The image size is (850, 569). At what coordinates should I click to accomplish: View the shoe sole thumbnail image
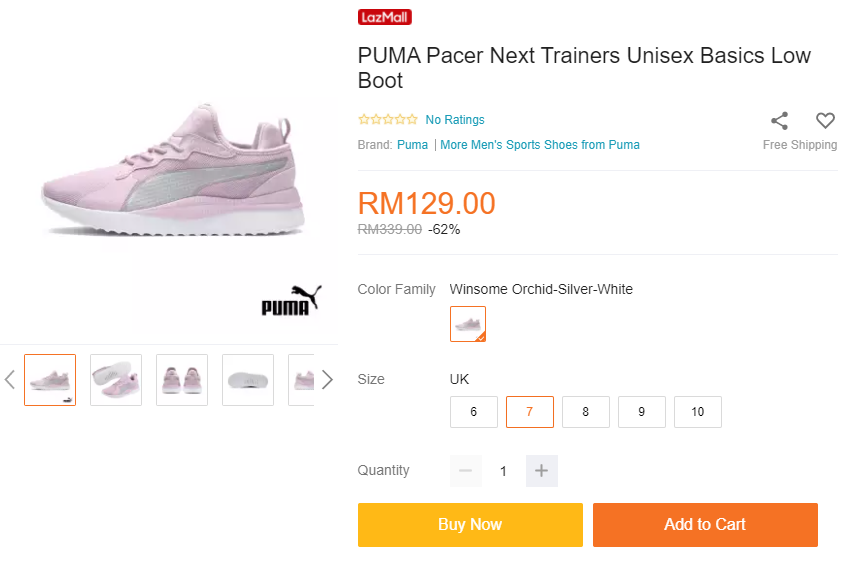[x=248, y=380]
